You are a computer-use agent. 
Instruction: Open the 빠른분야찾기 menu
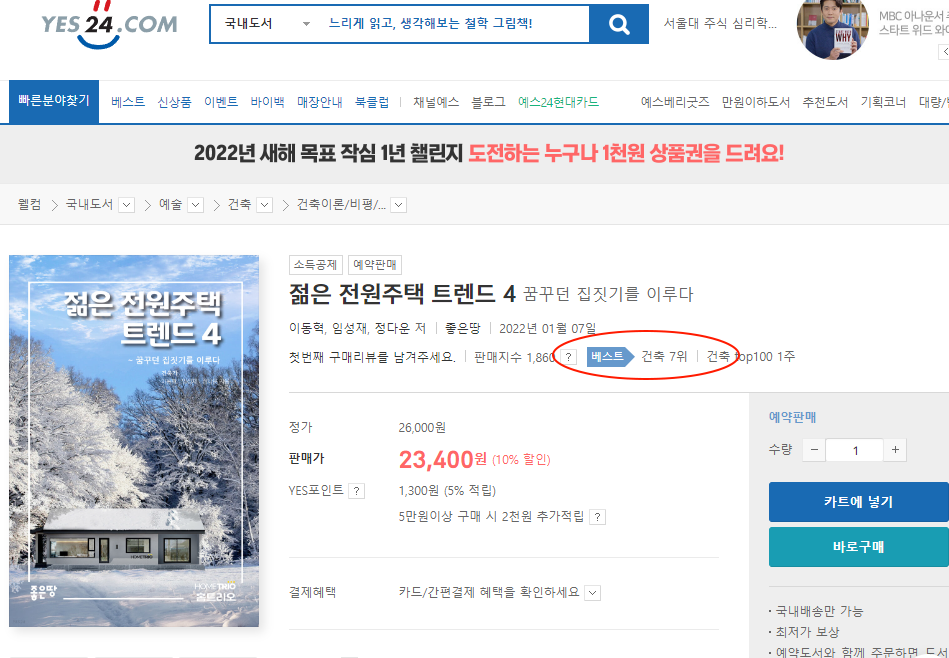click(54, 102)
